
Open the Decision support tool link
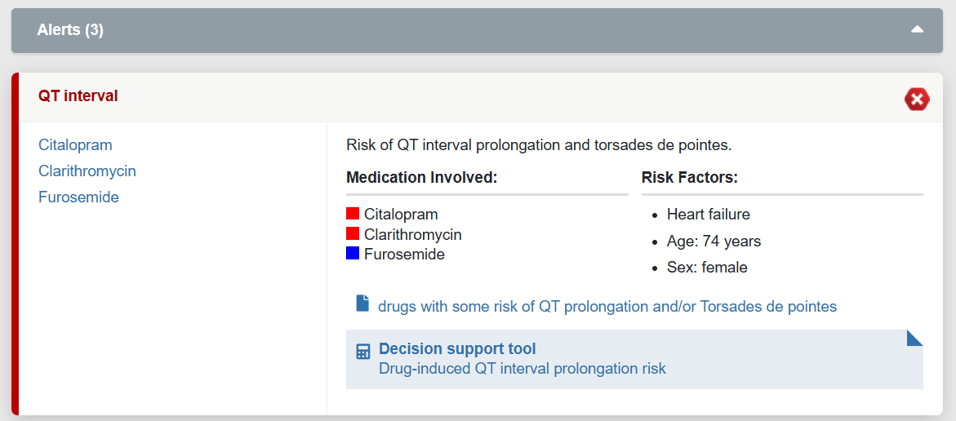[457, 349]
